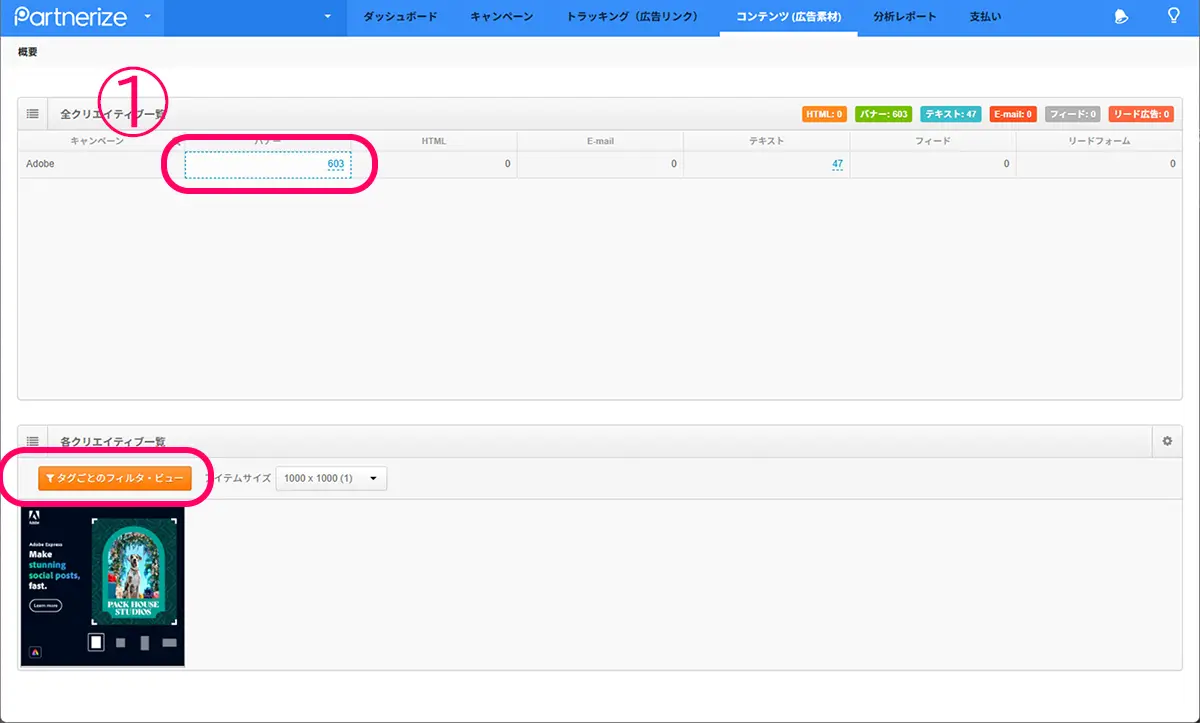This screenshot has width=1200, height=723.
Task: Click the フィード: 0 gray badge
Action: coord(1073,115)
